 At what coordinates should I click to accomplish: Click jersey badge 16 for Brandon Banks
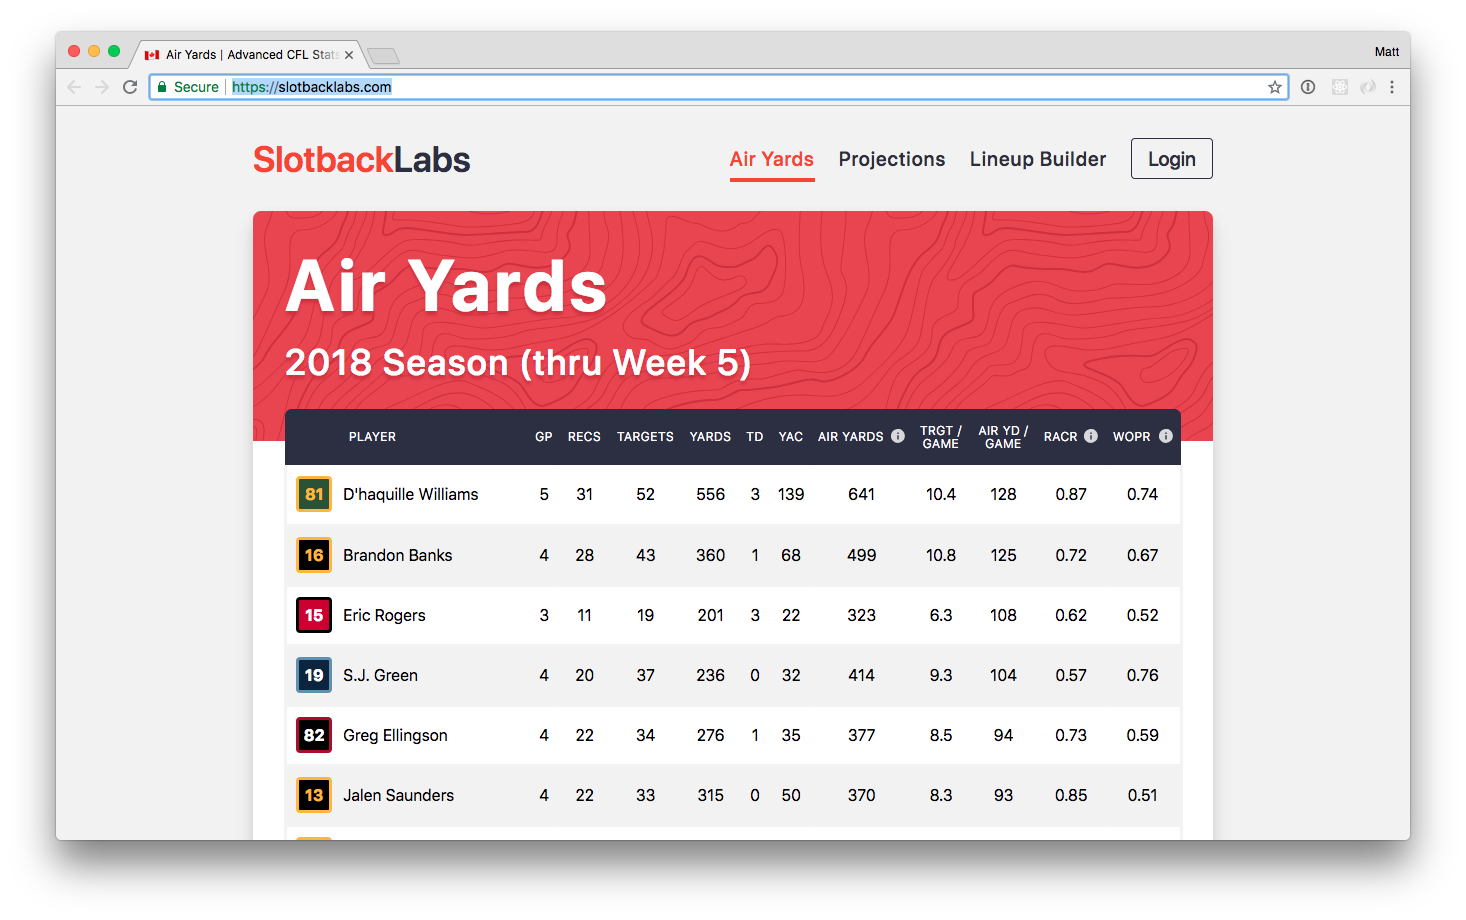tap(314, 555)
